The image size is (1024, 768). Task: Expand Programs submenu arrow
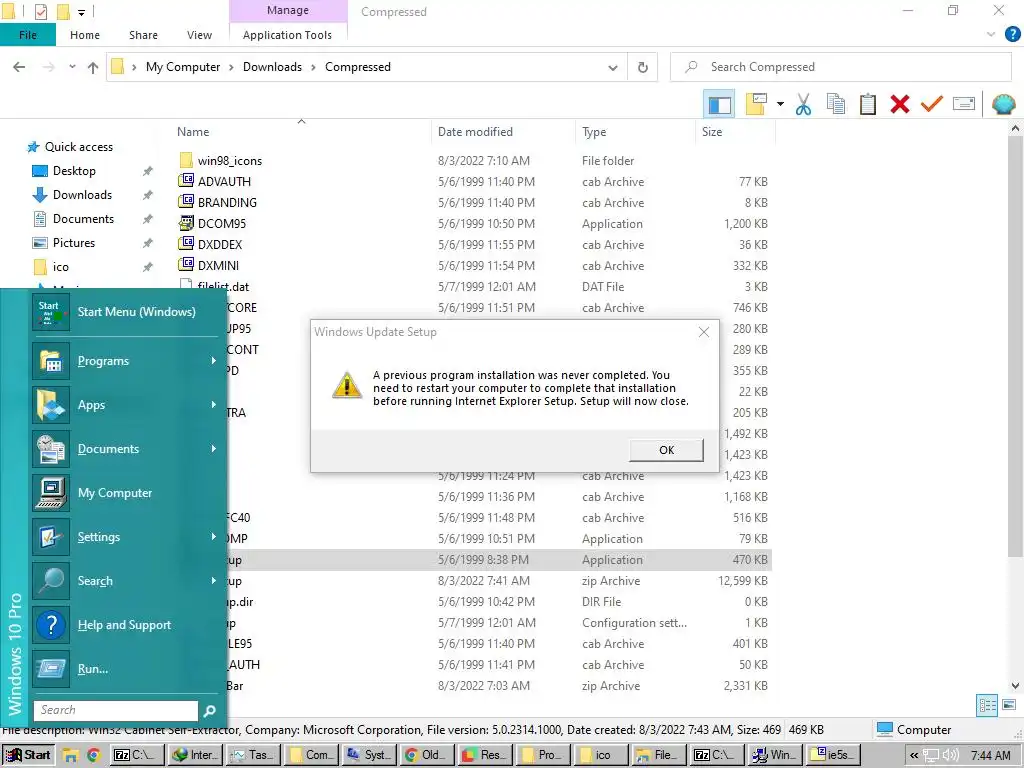[213, 360]
